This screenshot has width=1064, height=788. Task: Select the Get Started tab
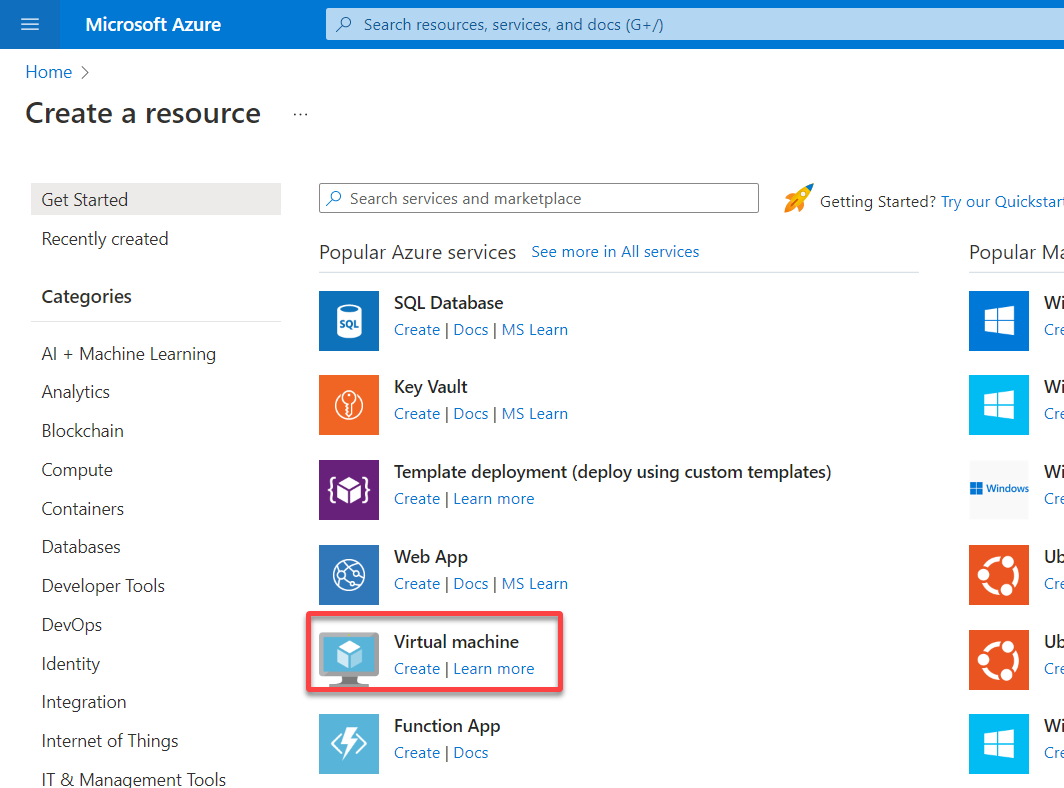(156, 200)
